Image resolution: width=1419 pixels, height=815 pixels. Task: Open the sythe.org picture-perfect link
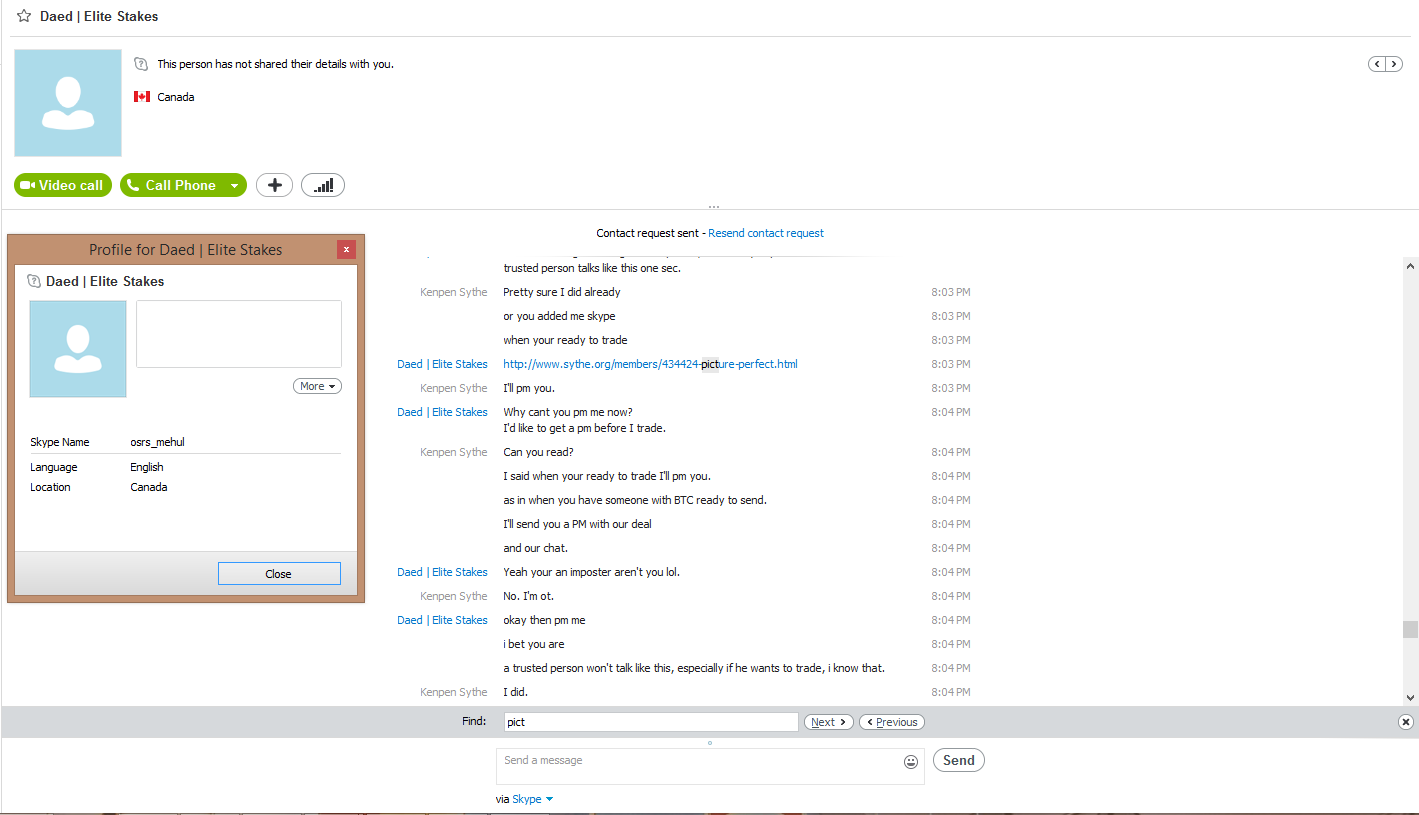click(650, 364)
